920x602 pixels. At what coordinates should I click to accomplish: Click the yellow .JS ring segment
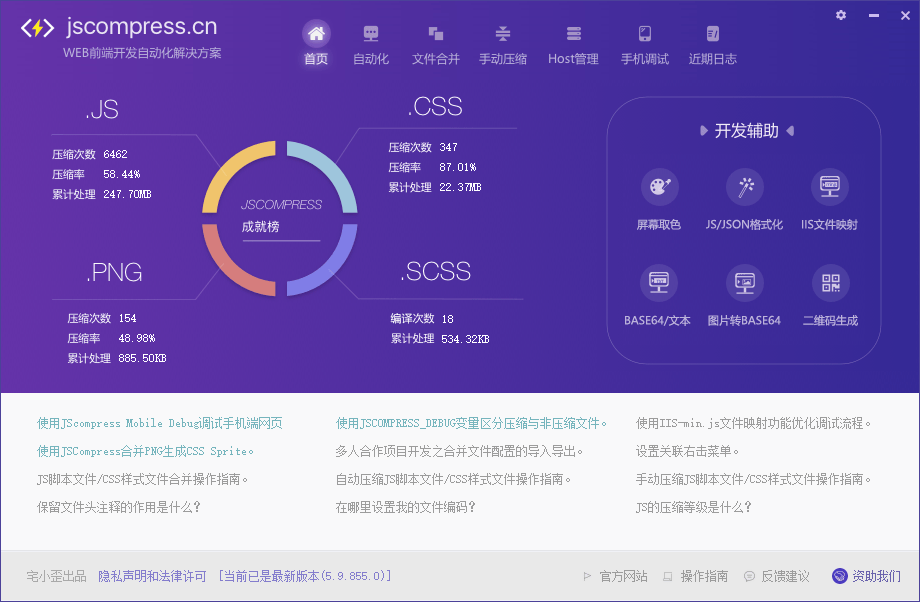tap(230, 168)
